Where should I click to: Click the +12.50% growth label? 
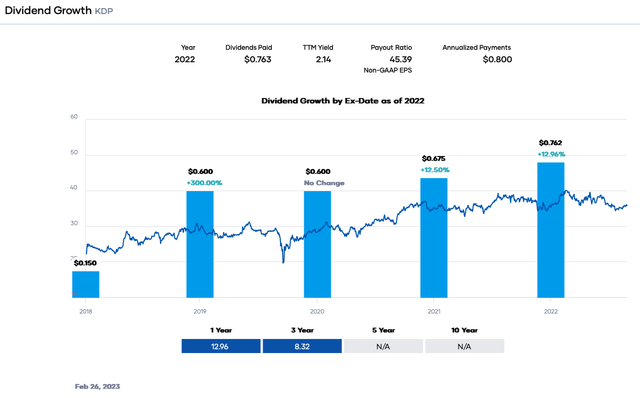[x=435, y=170]
